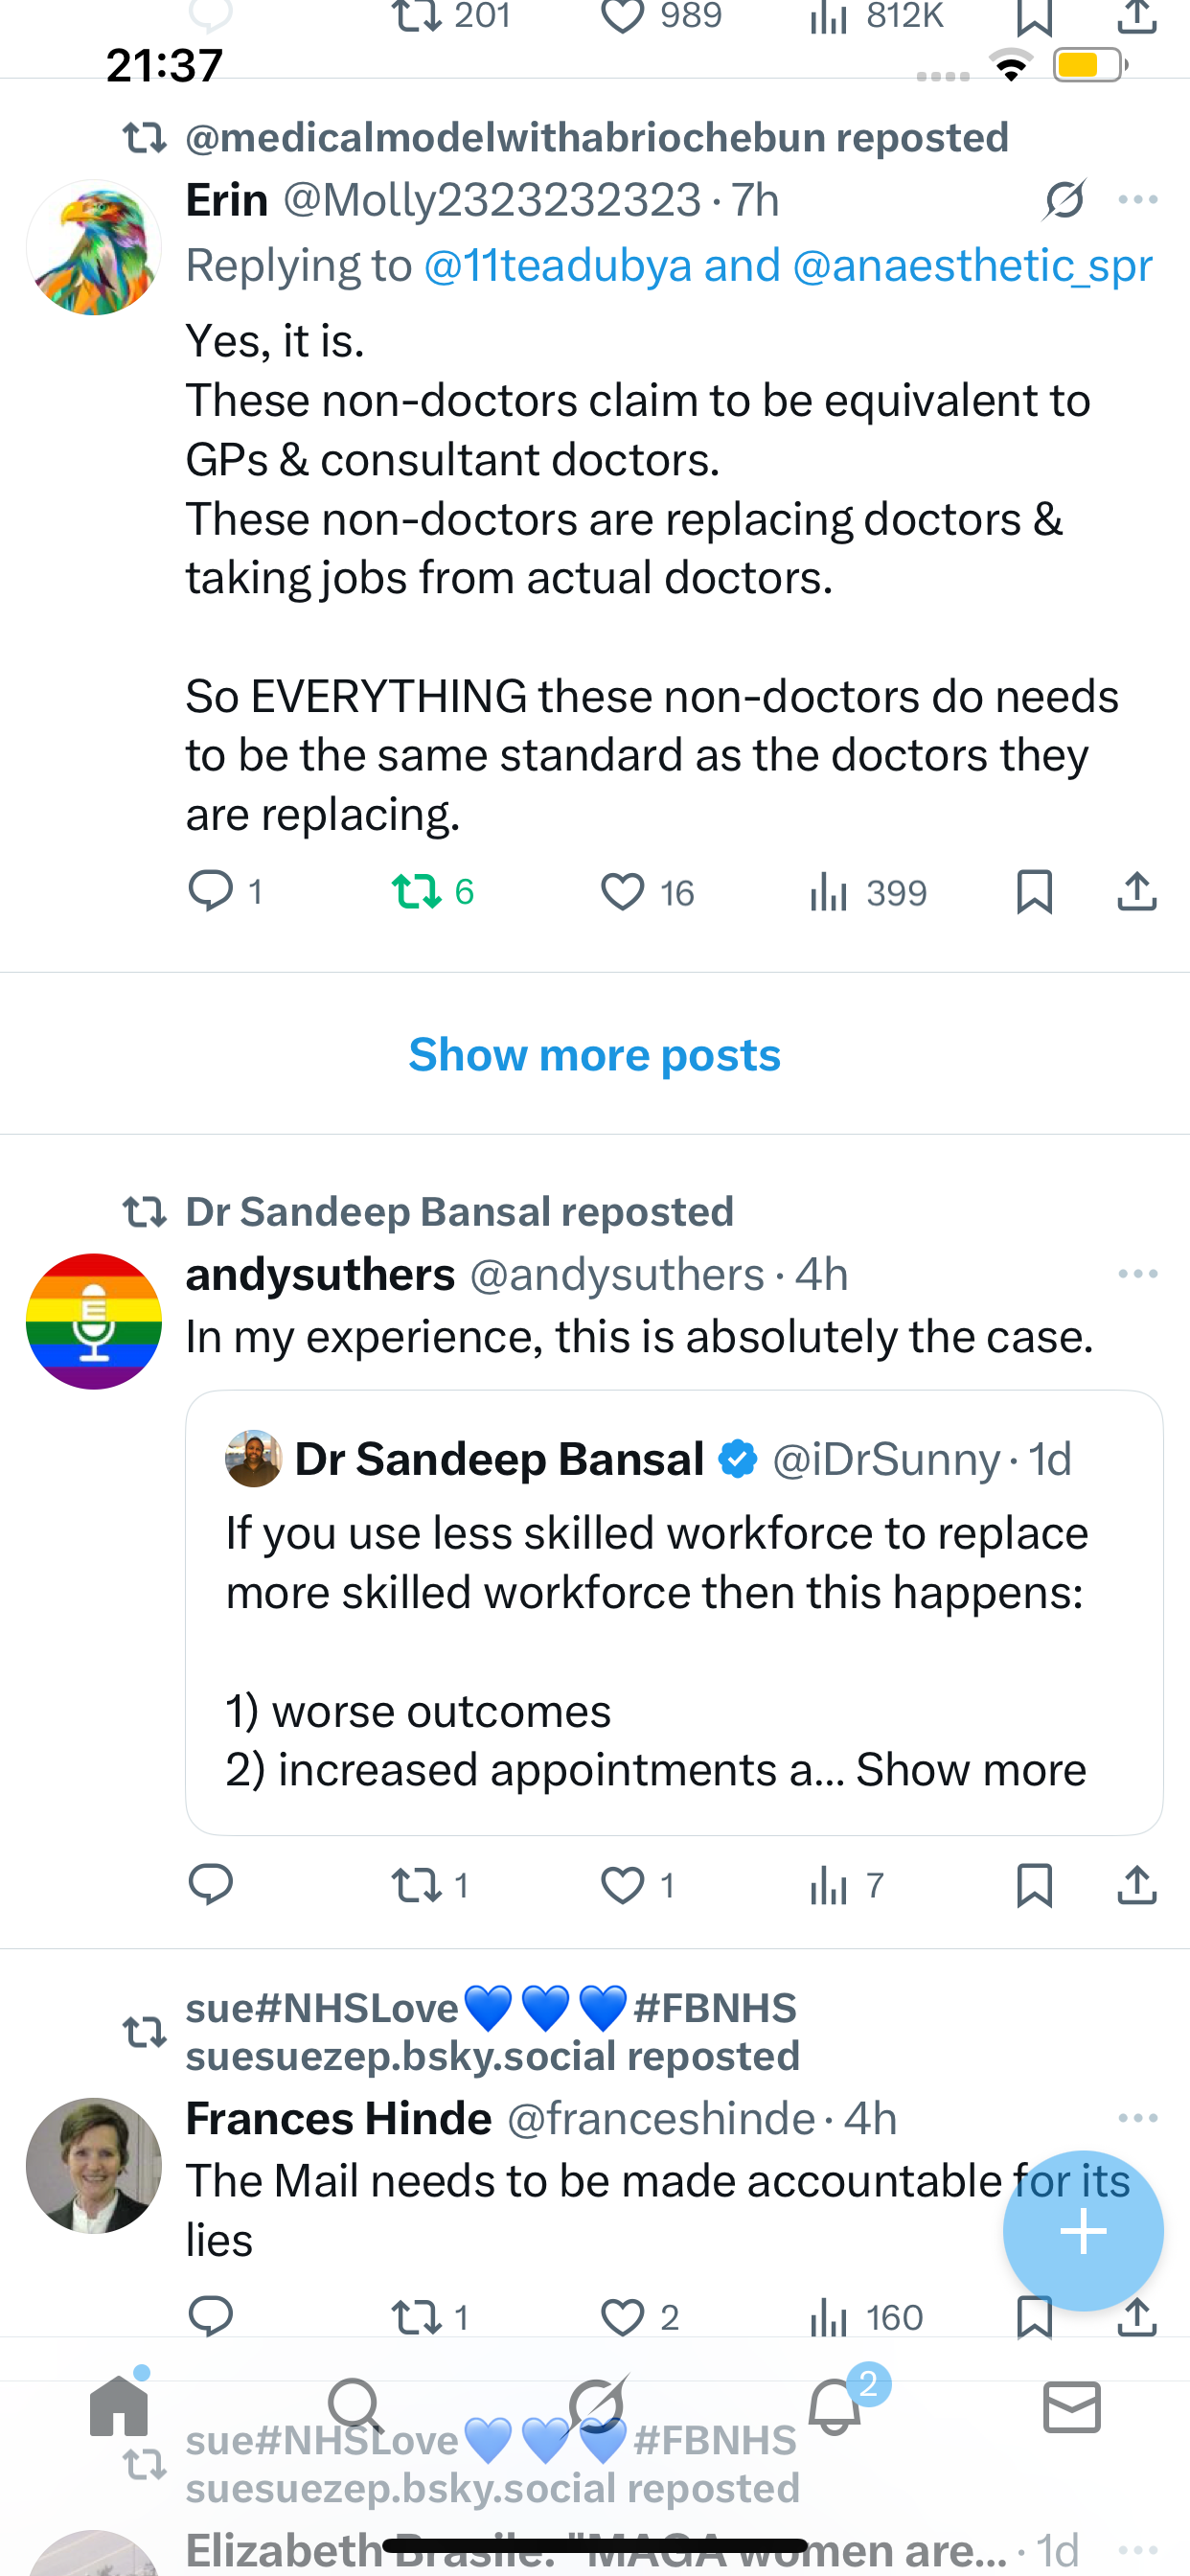This screenshot has width=1190, height=2576.
Task: Open the Search tab in bottom bar
Action: [x=355, y=2406]
